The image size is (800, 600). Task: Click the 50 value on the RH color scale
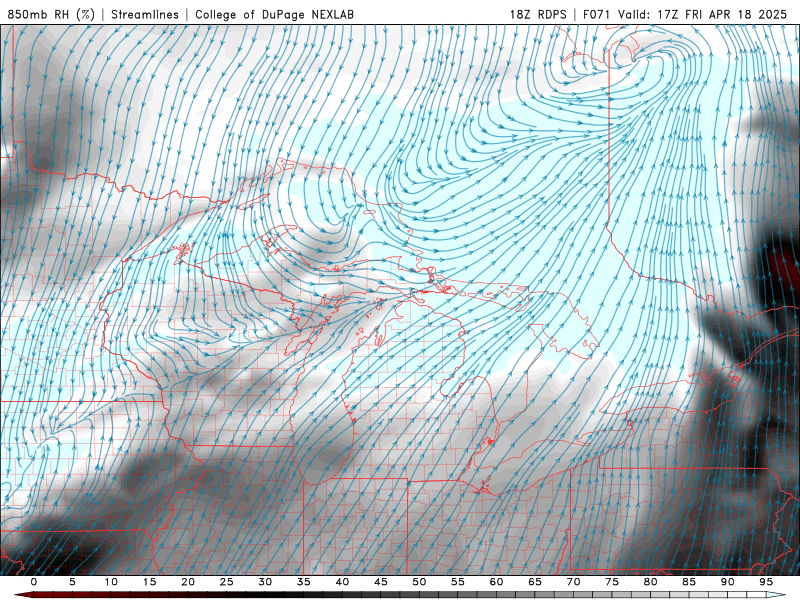(x=419, y=582)
